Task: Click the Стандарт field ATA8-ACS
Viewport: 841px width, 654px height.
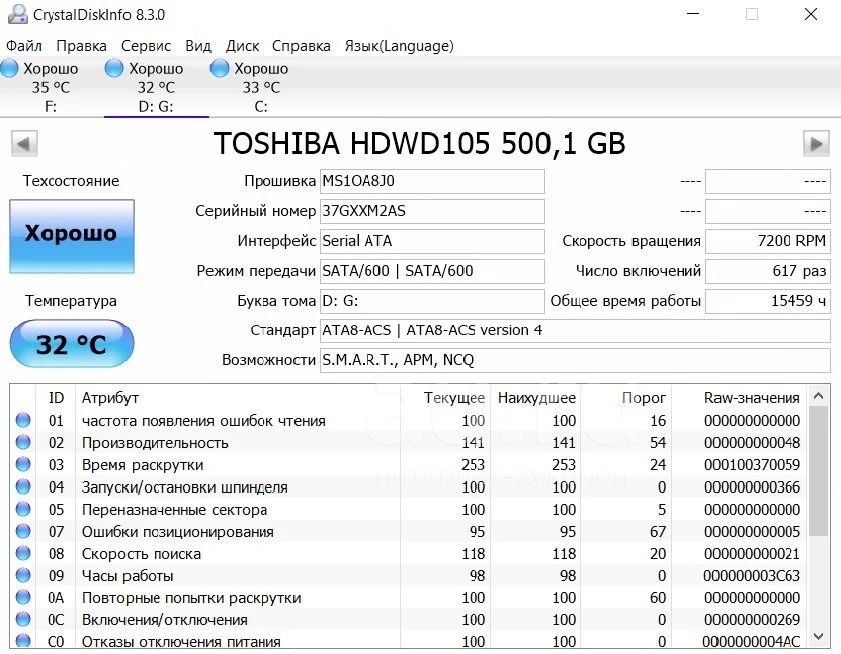Action: 575,330
